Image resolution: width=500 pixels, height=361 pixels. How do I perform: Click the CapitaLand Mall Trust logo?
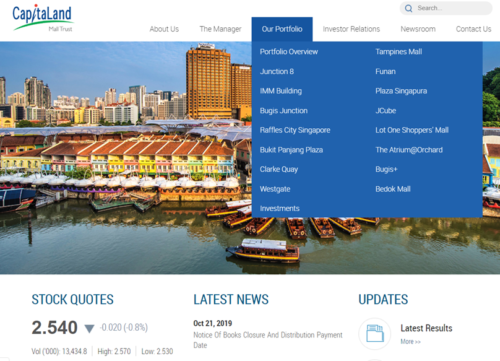click(42, 17)
